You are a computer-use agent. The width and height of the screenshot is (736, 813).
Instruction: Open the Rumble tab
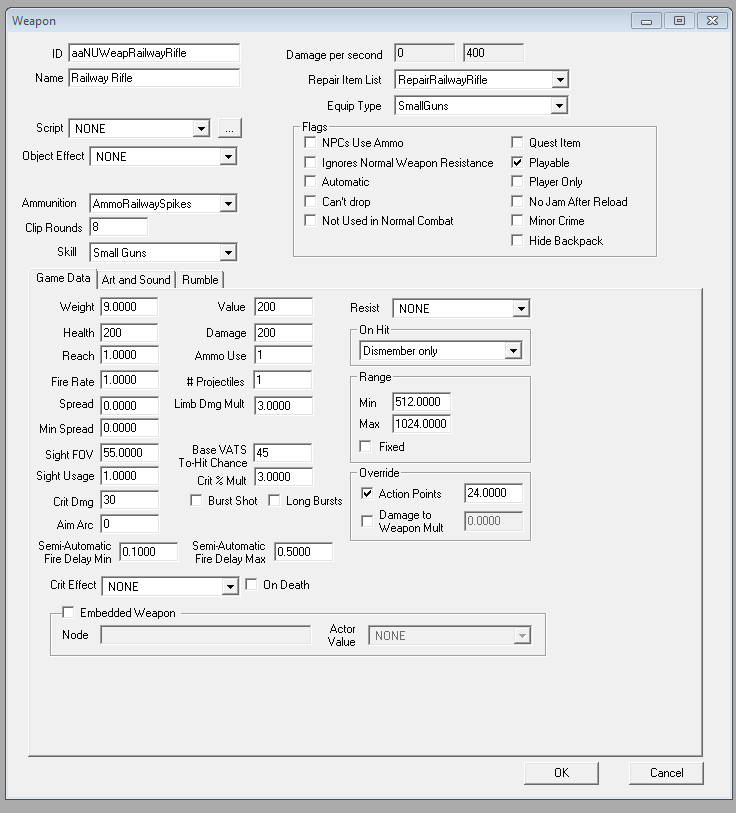pos(200,280)
